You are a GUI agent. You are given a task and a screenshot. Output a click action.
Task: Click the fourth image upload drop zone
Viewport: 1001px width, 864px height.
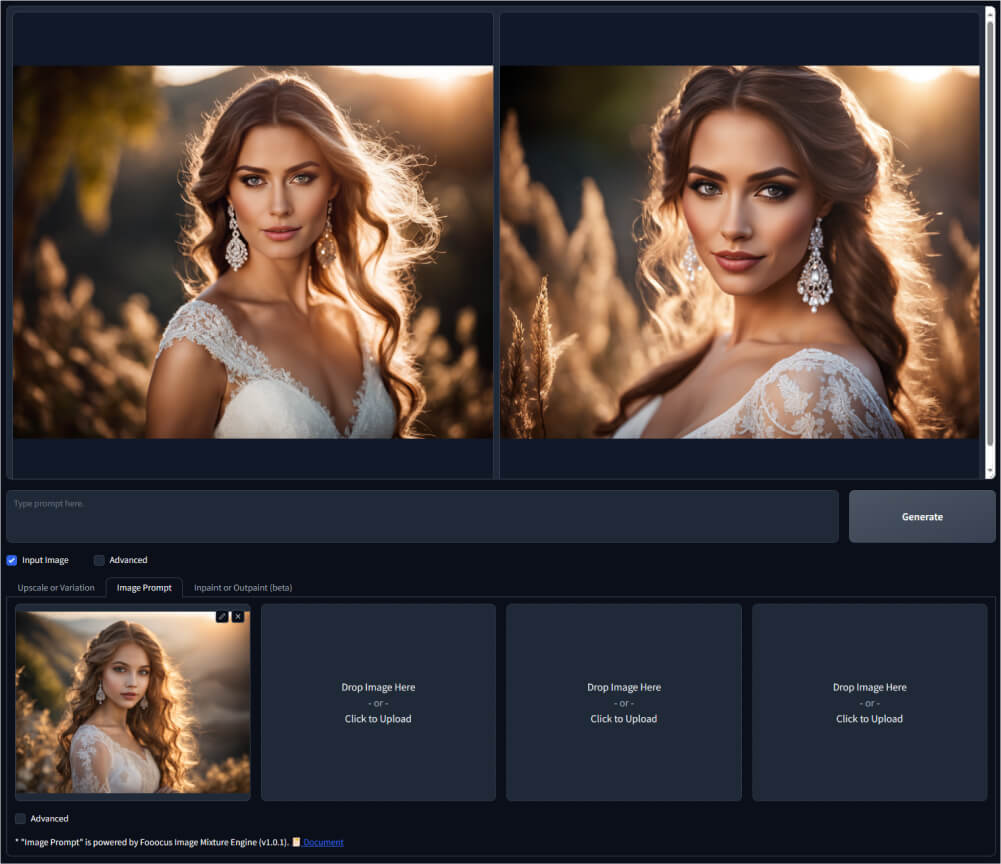pos(869,702)
